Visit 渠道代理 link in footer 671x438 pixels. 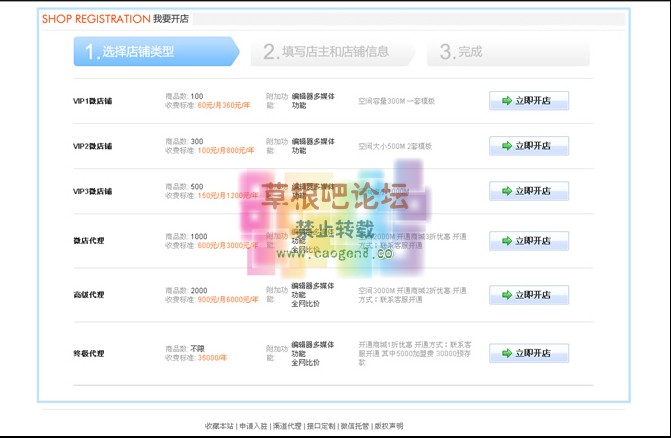(287, 426)
